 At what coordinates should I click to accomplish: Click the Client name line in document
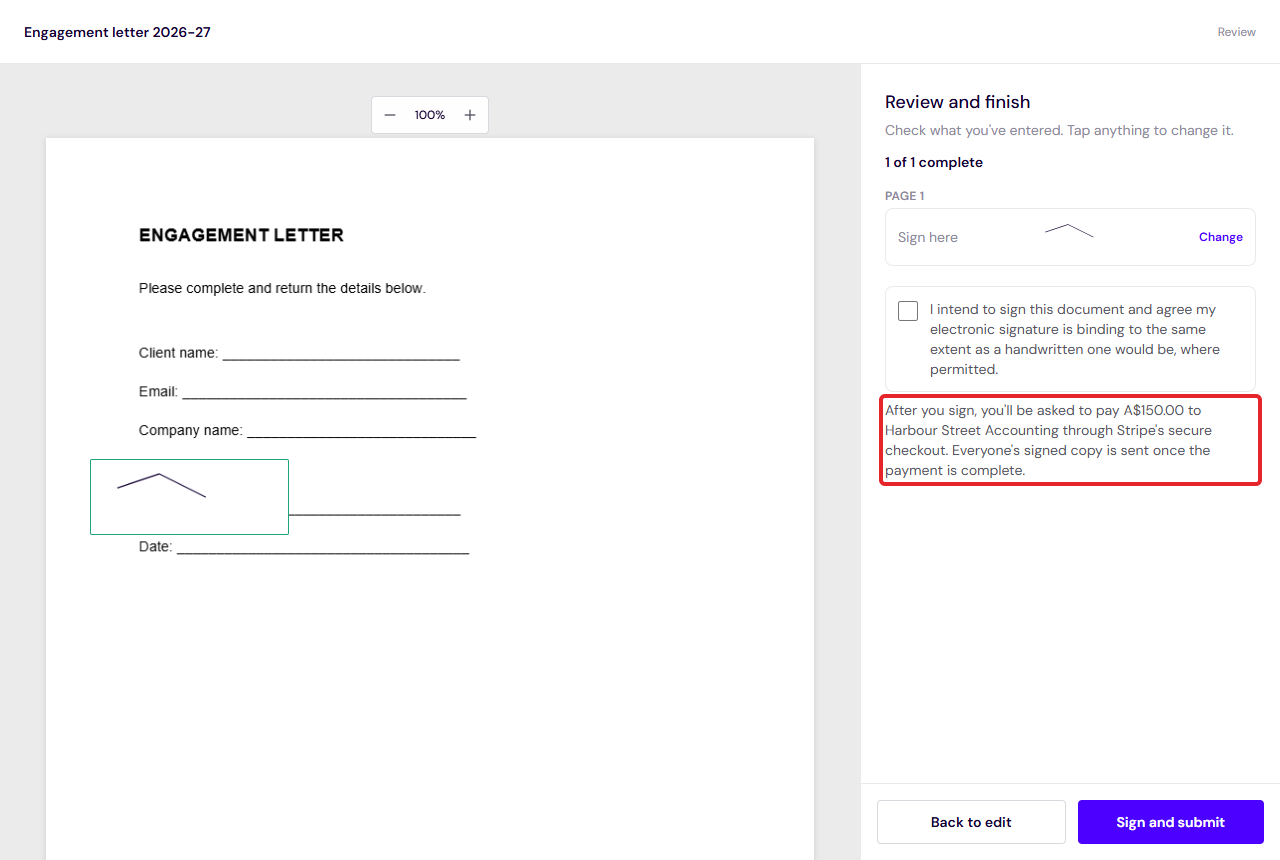pos(299,353)
